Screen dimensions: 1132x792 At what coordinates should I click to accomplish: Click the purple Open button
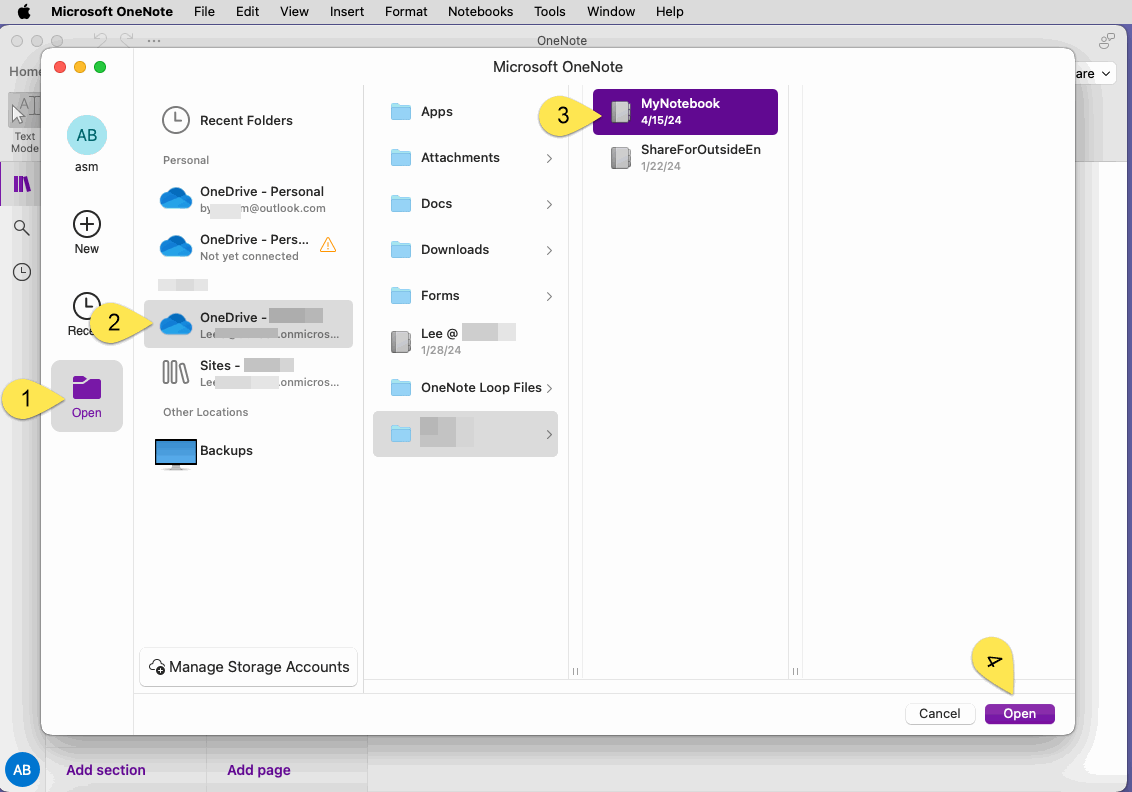click(x=1019, y=714)
